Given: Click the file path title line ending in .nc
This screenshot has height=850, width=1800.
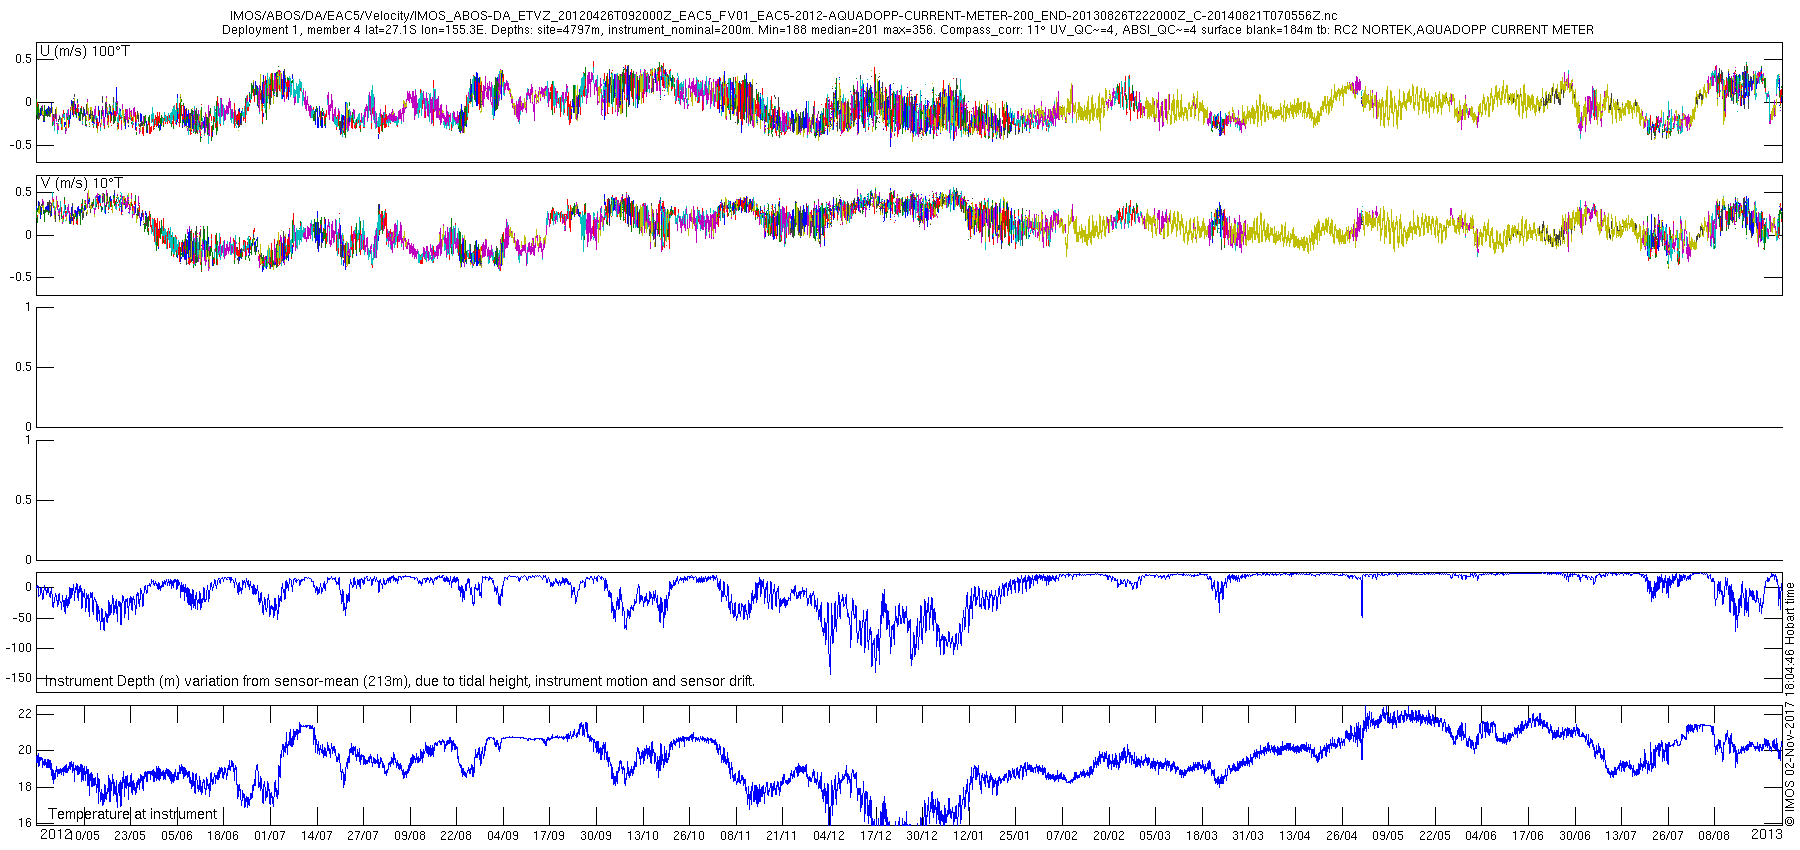Looking at the screenshot, I should tap(783, 16).
